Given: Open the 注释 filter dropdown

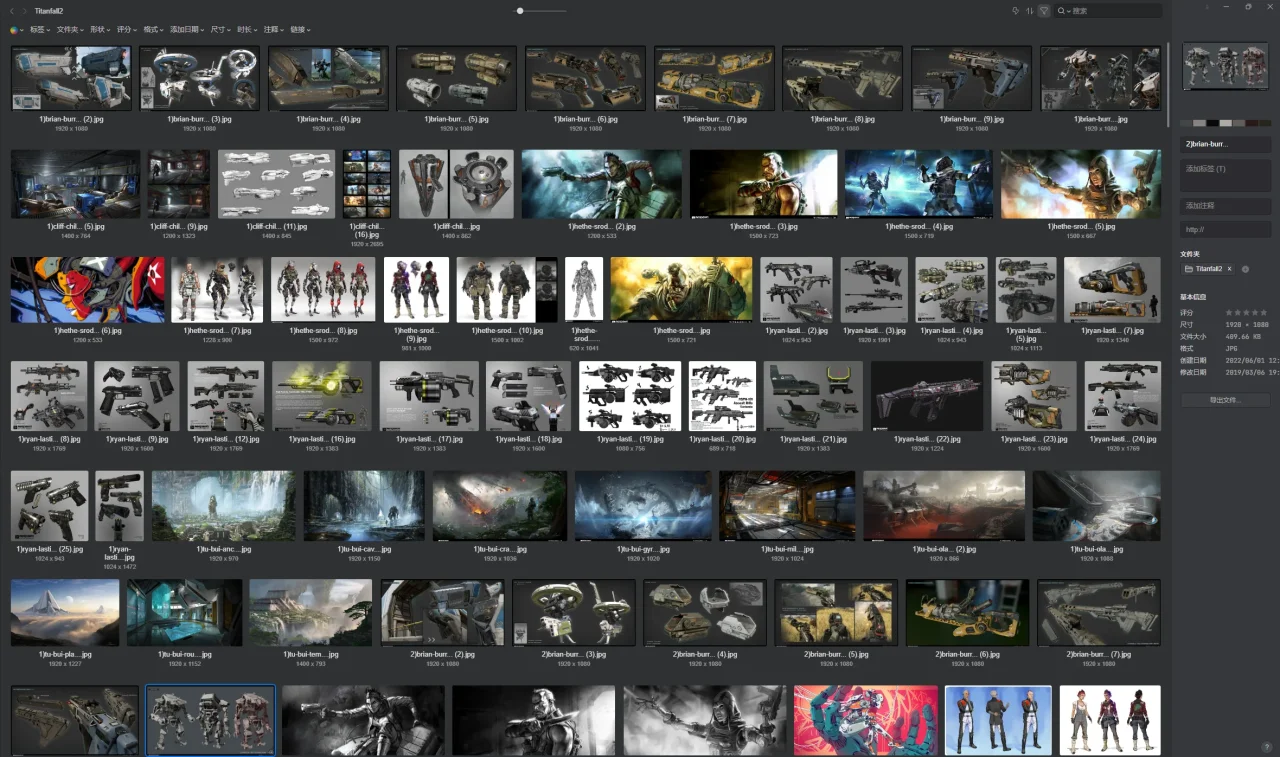Looking at the screenshot, I should tap(273, 30).
